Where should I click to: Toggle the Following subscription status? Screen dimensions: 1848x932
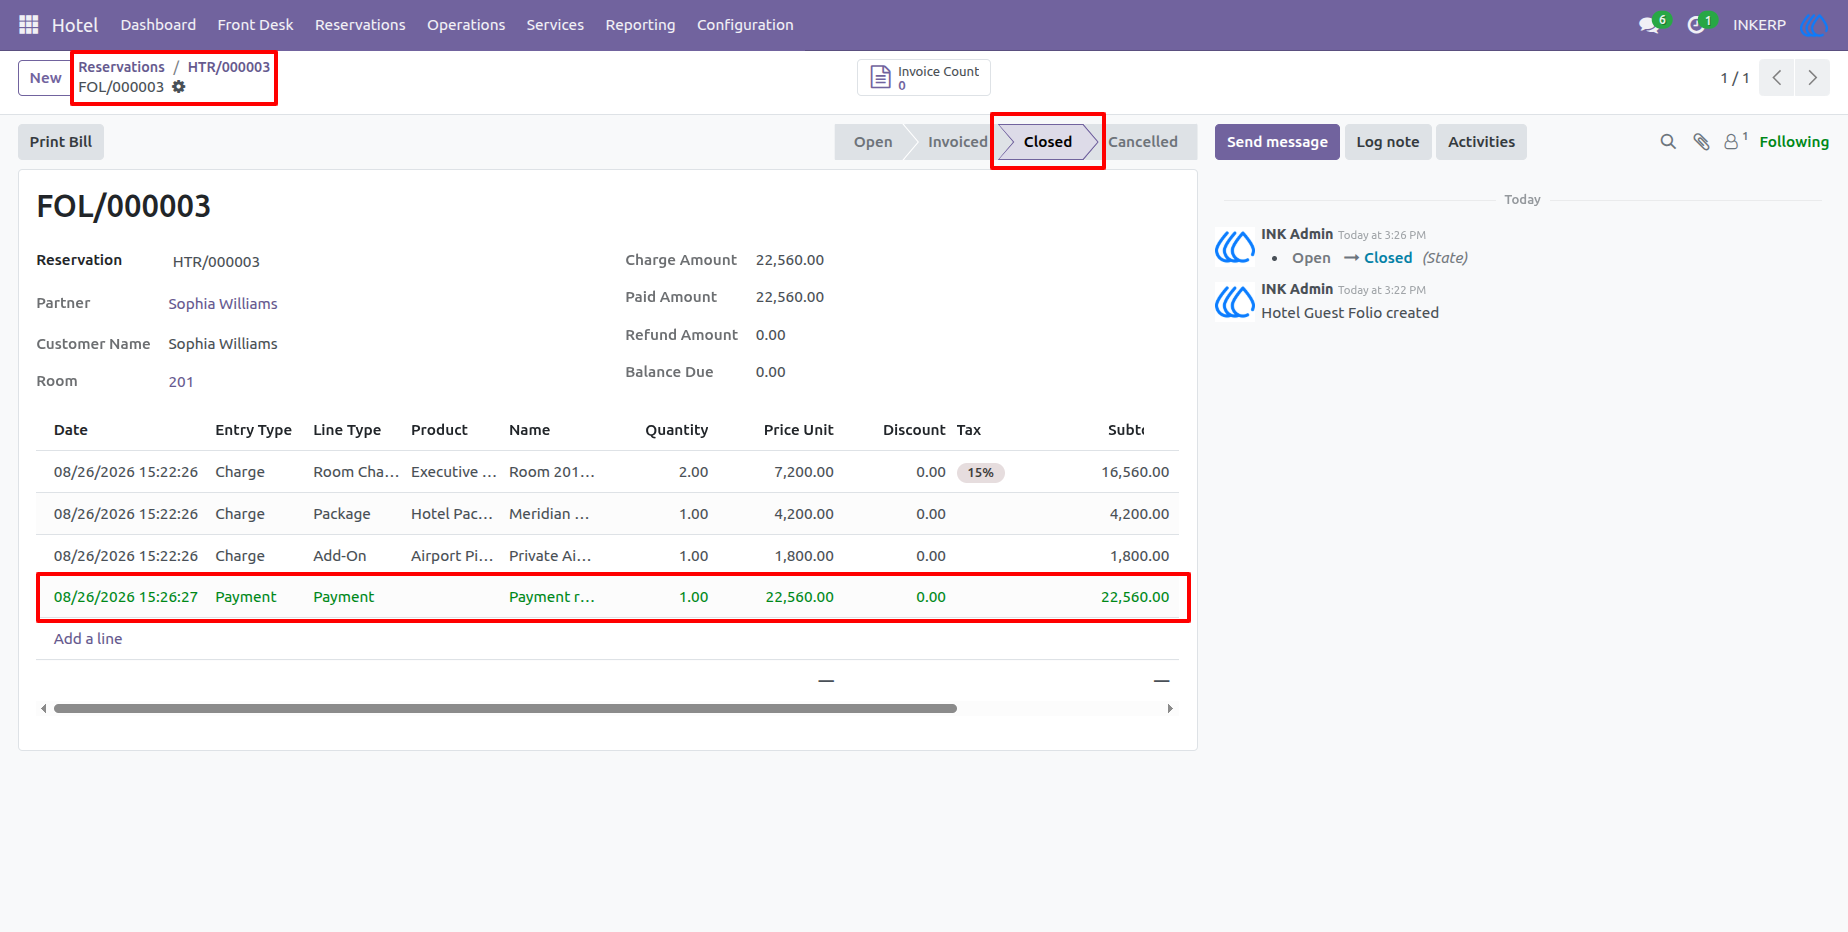click(x=1794, y=142)
